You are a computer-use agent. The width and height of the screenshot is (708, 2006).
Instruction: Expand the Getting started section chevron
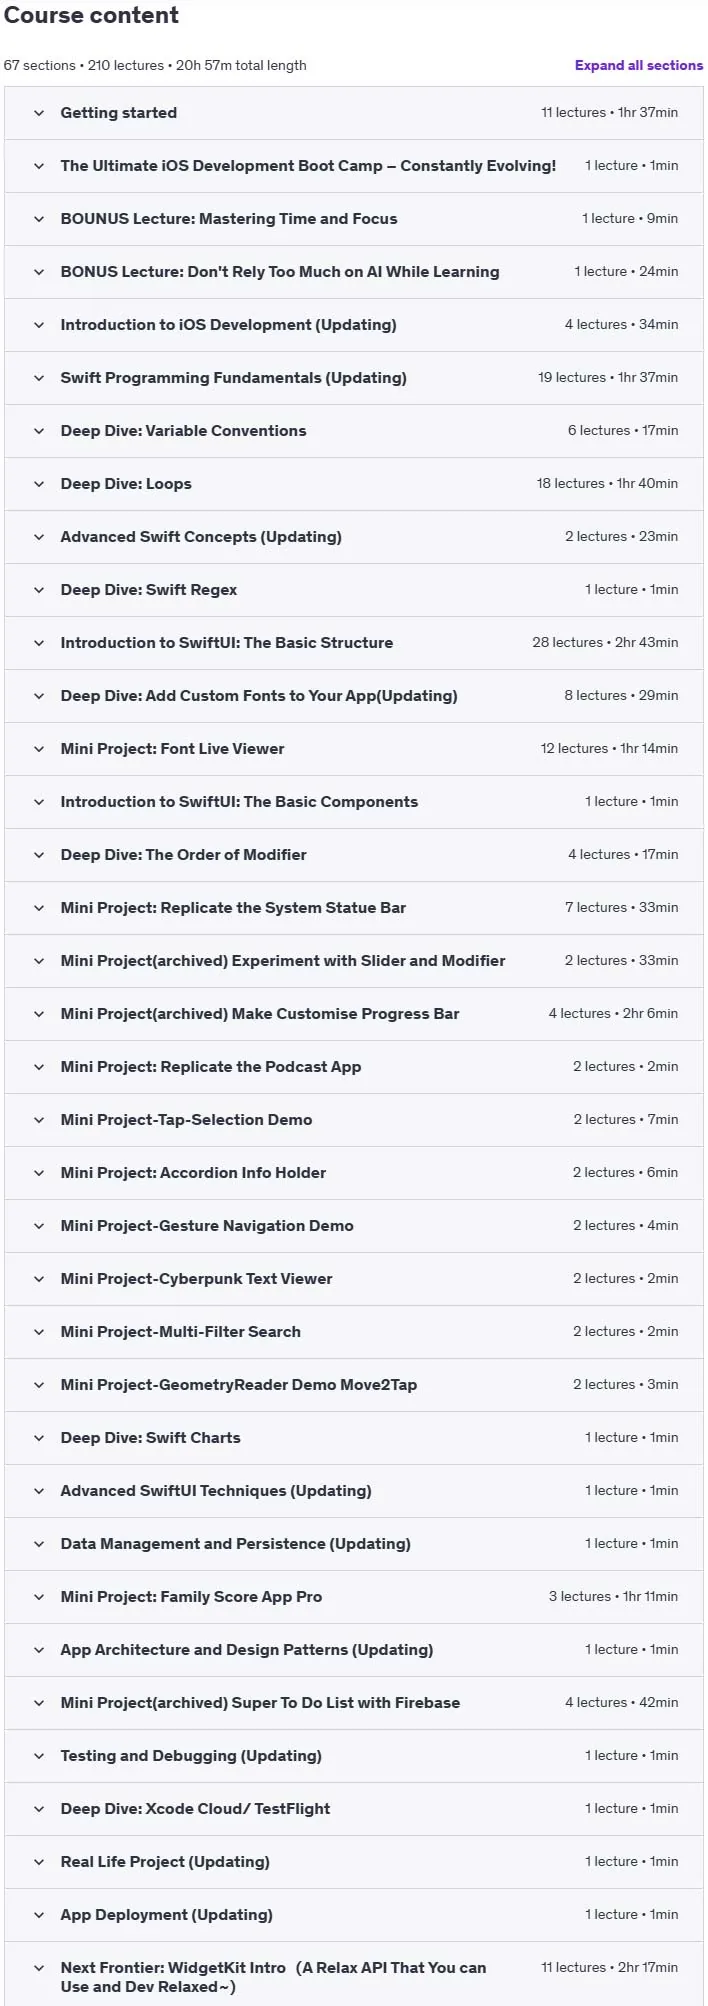(x=39, y=113)
